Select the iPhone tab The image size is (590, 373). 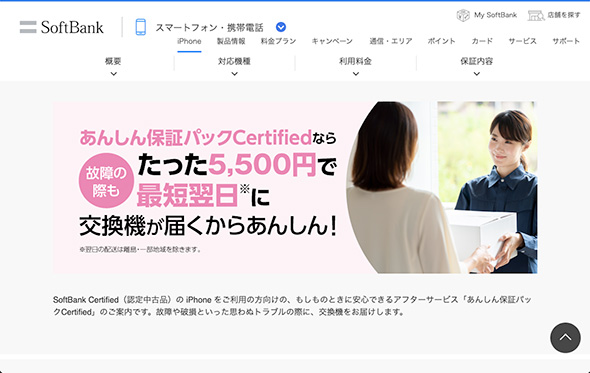click(x=189, y=41)
